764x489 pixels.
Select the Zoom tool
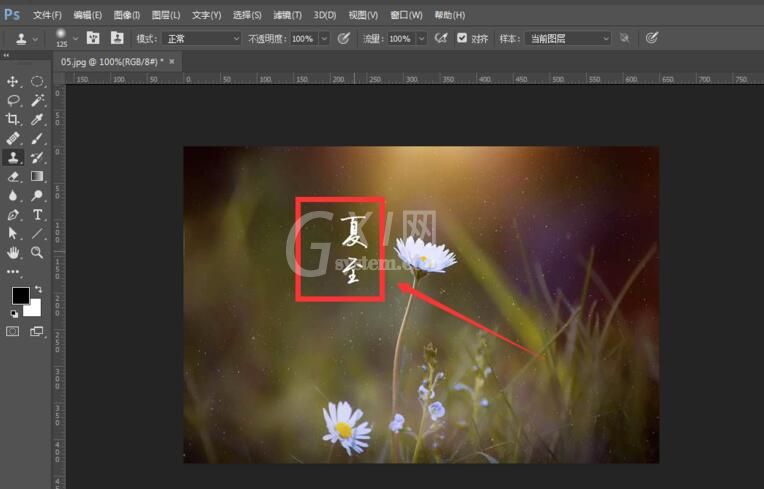(x=37, y=252)
